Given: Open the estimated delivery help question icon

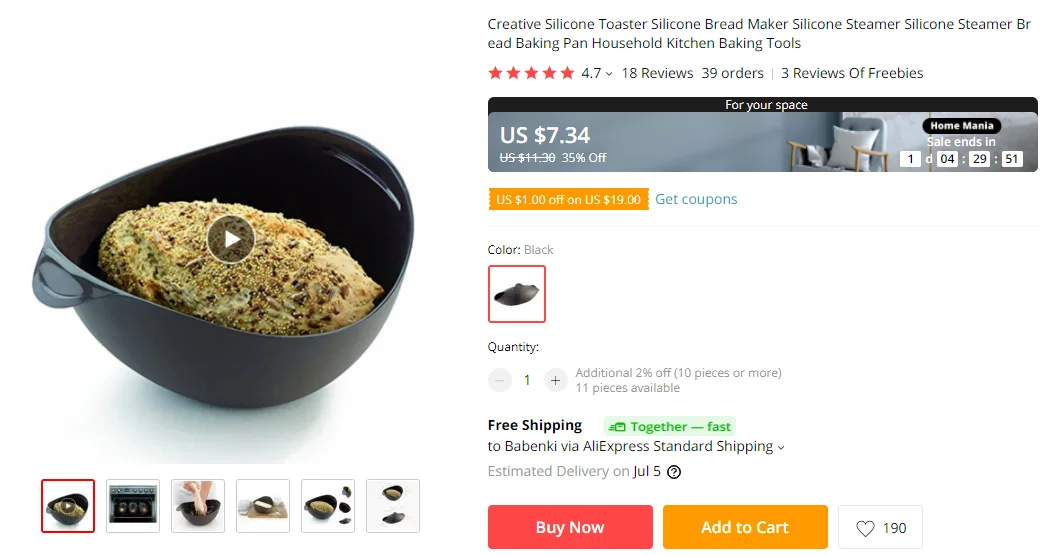Looking at the screenshot, I should (x=674, y=472).
